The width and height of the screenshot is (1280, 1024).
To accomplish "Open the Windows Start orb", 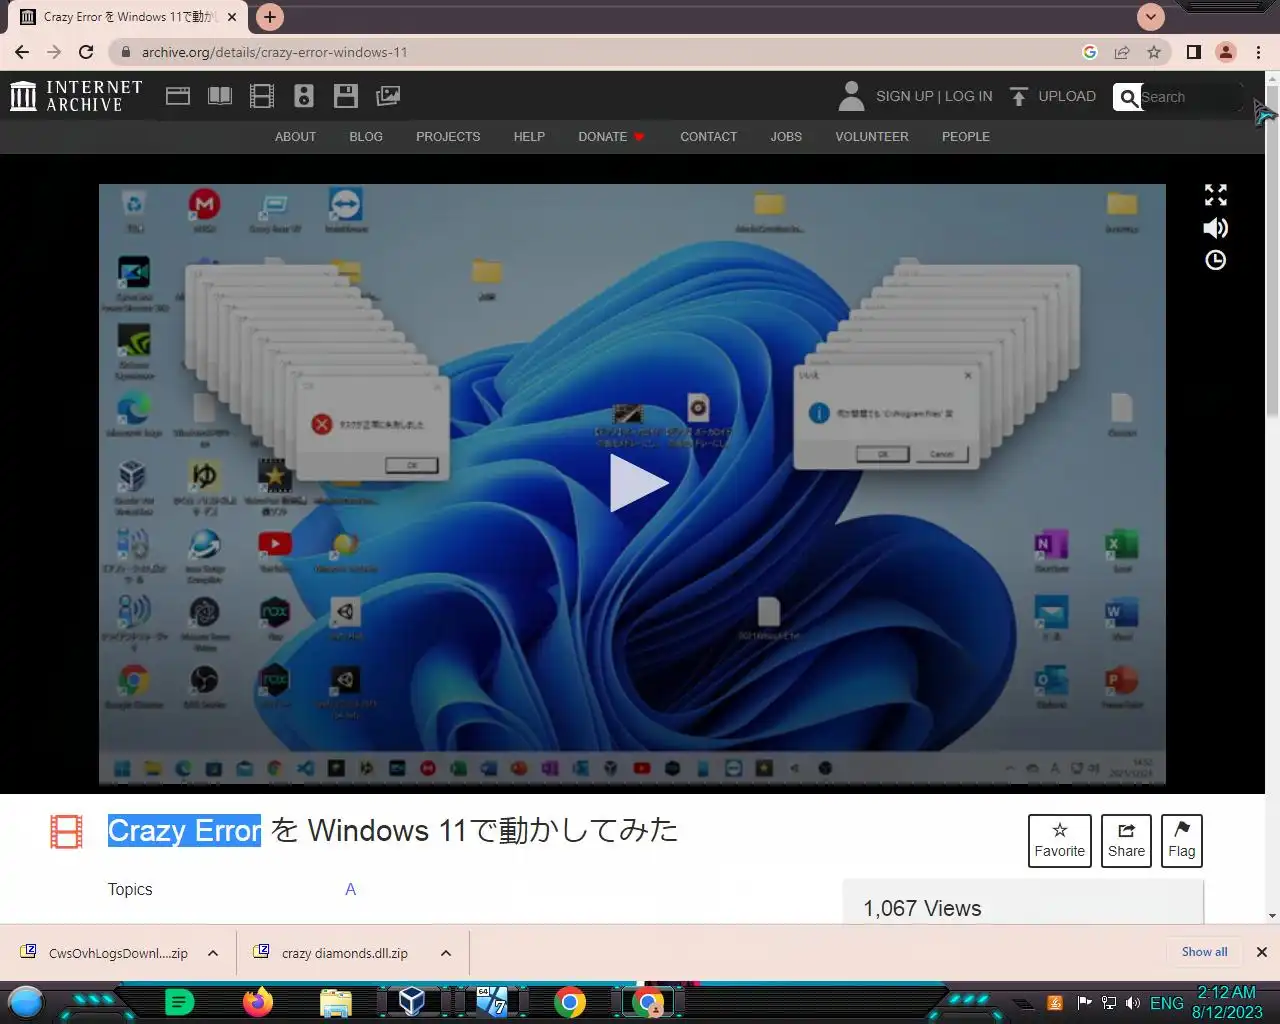I will tap(26, 1002).
